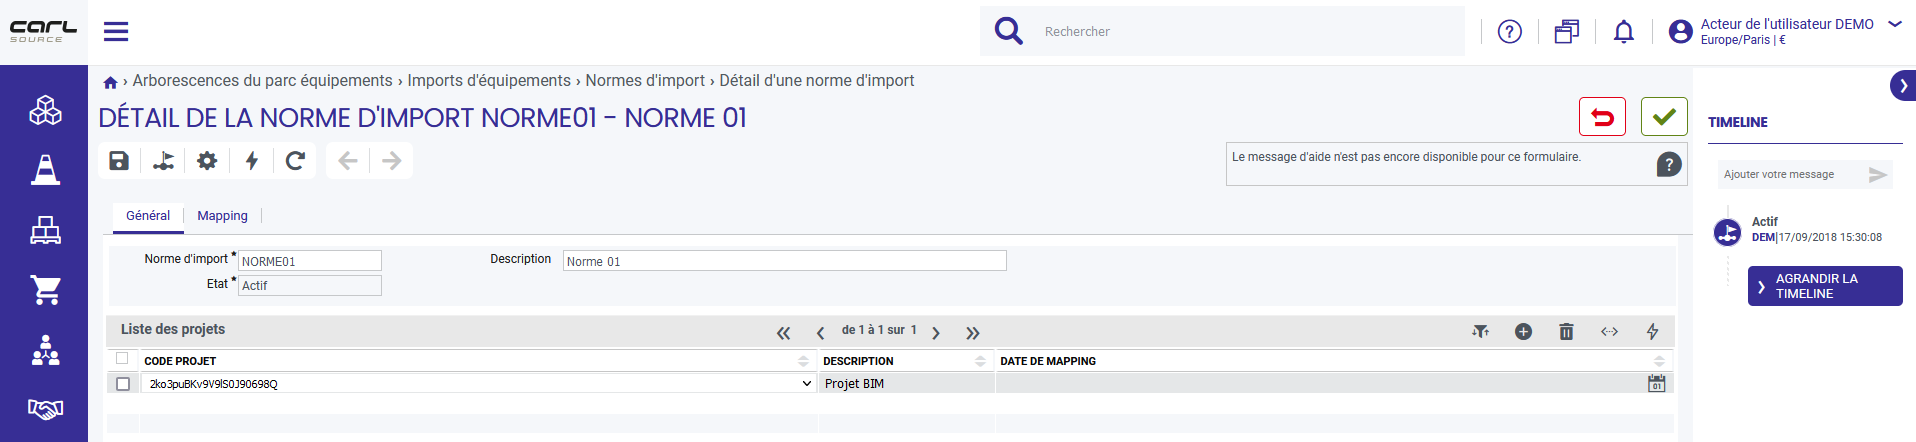
Task: Select the Général tab
Action: point(148,216)
